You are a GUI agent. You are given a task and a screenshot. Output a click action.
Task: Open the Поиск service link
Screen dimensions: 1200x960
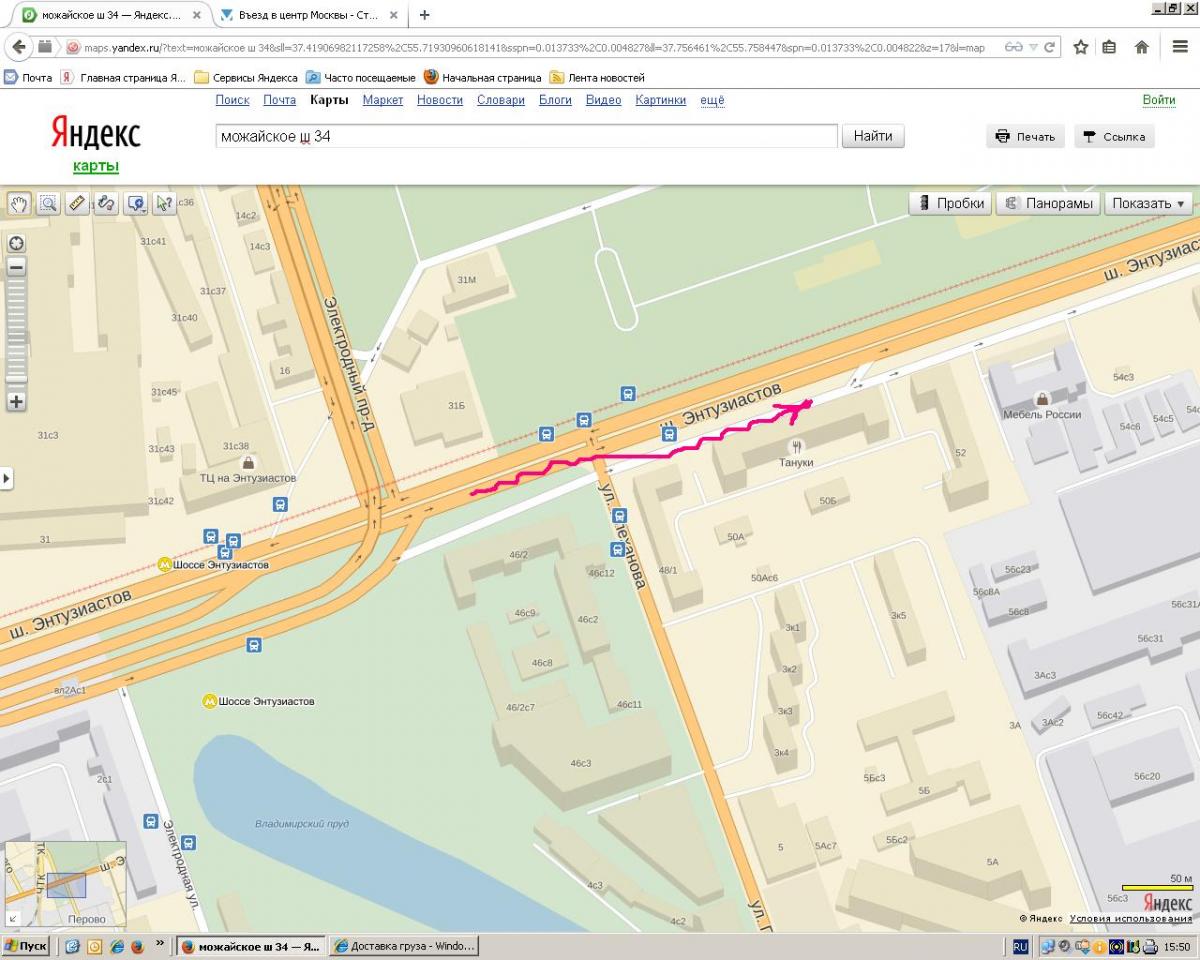(232, 100)
